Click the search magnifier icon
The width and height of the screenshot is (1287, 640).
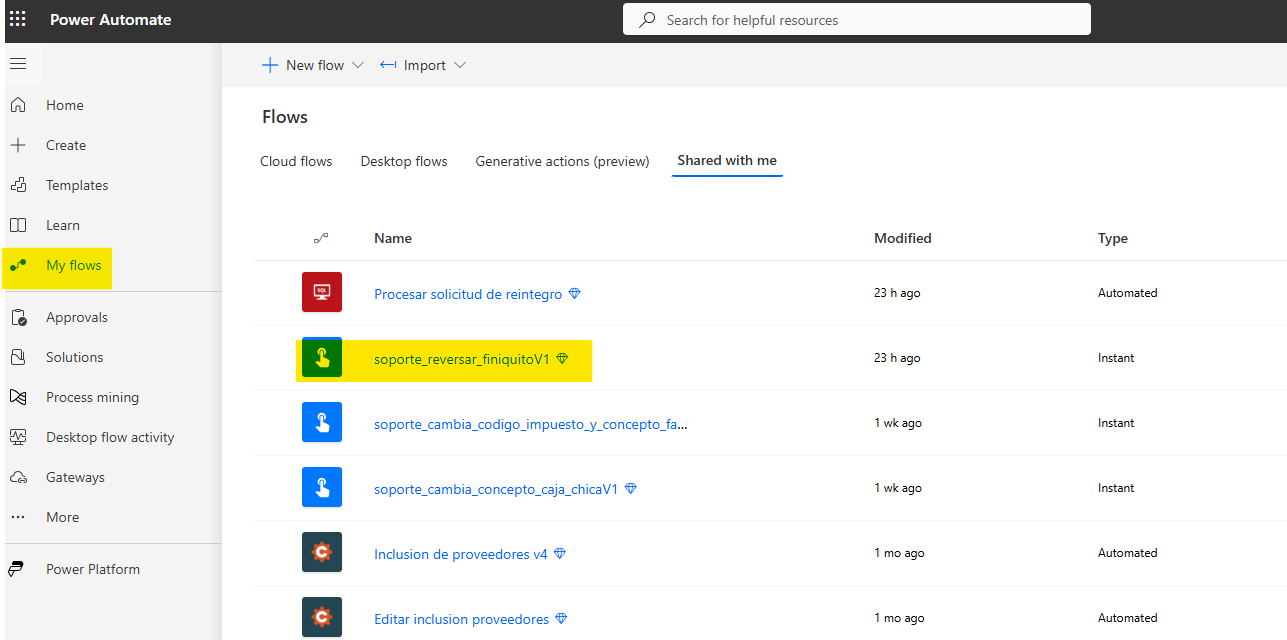click(647, 19)
